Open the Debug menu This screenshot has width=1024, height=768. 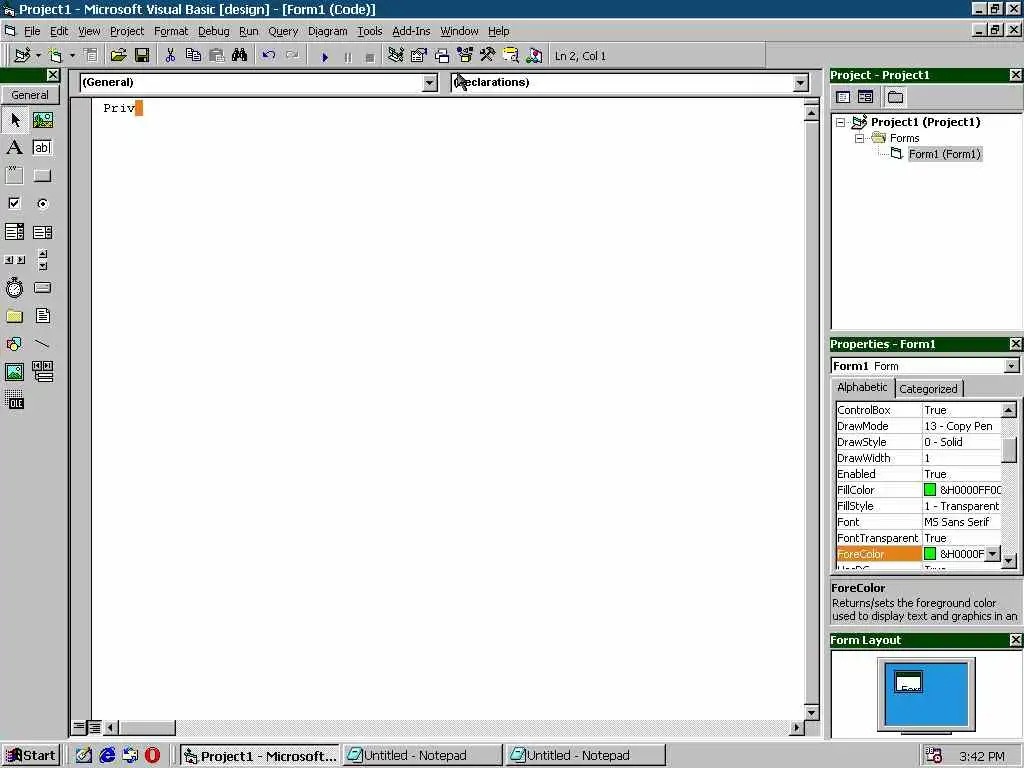pyautogui.click(x=214, y=31)
